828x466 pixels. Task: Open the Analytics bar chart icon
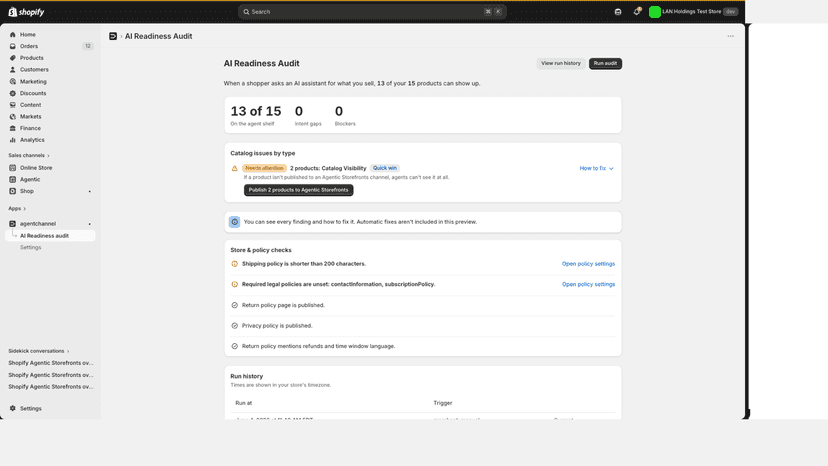(13, 139)
